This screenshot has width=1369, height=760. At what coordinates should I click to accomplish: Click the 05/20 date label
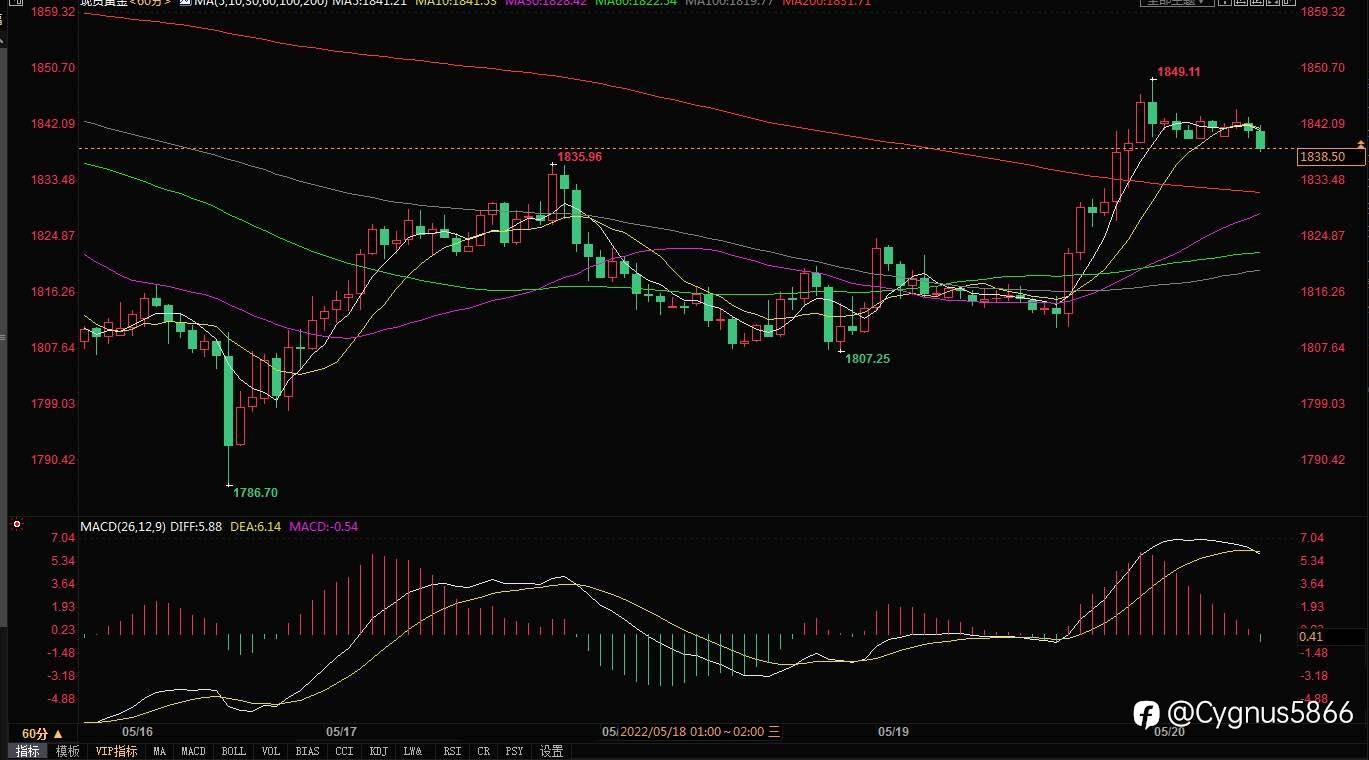[x=1169, y=732]
